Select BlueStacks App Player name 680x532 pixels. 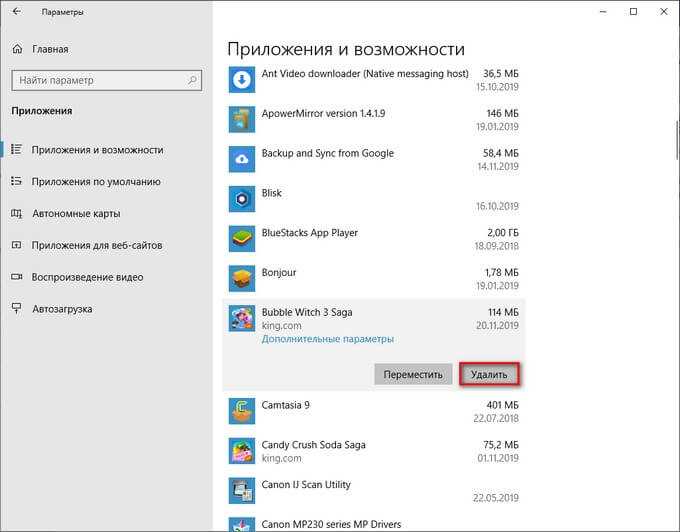pos(310,233)
